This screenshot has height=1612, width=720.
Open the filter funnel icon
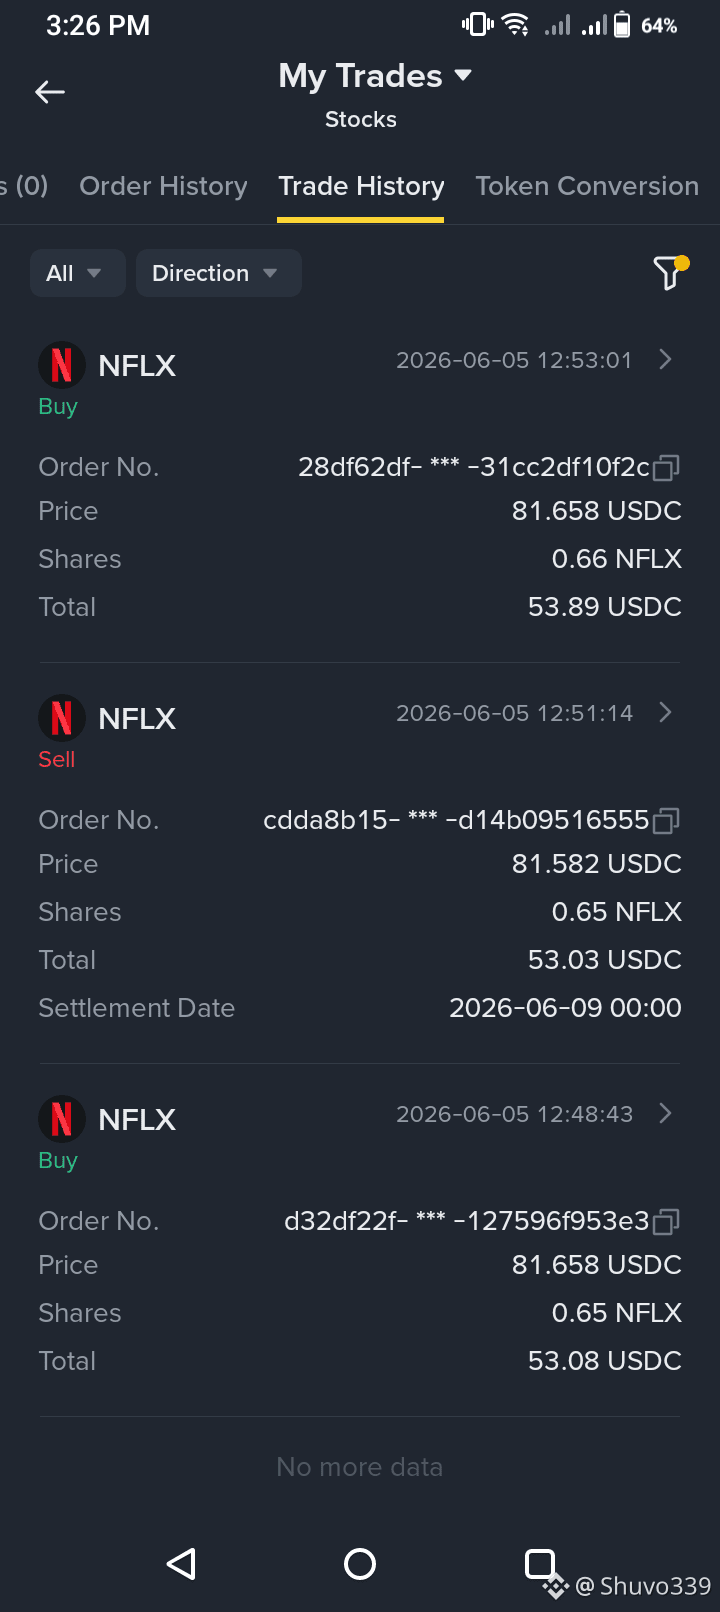tap(670, 272)
